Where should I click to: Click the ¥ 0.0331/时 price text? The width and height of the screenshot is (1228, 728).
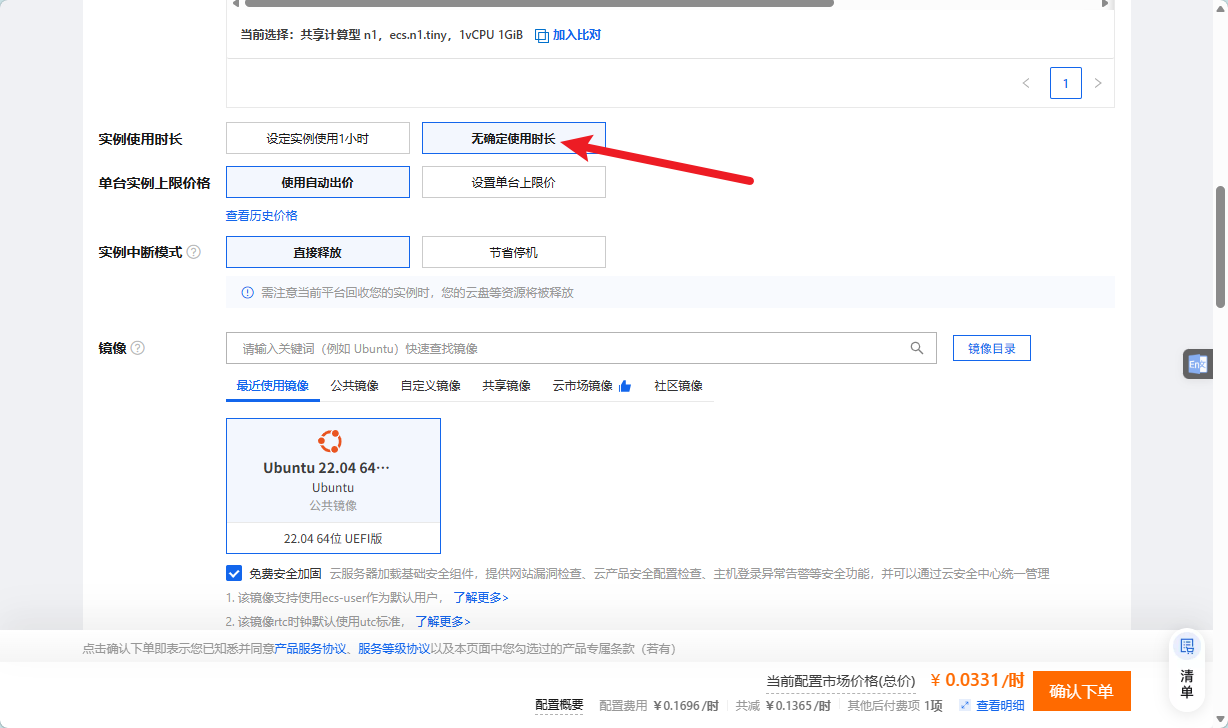pos(978,681)
